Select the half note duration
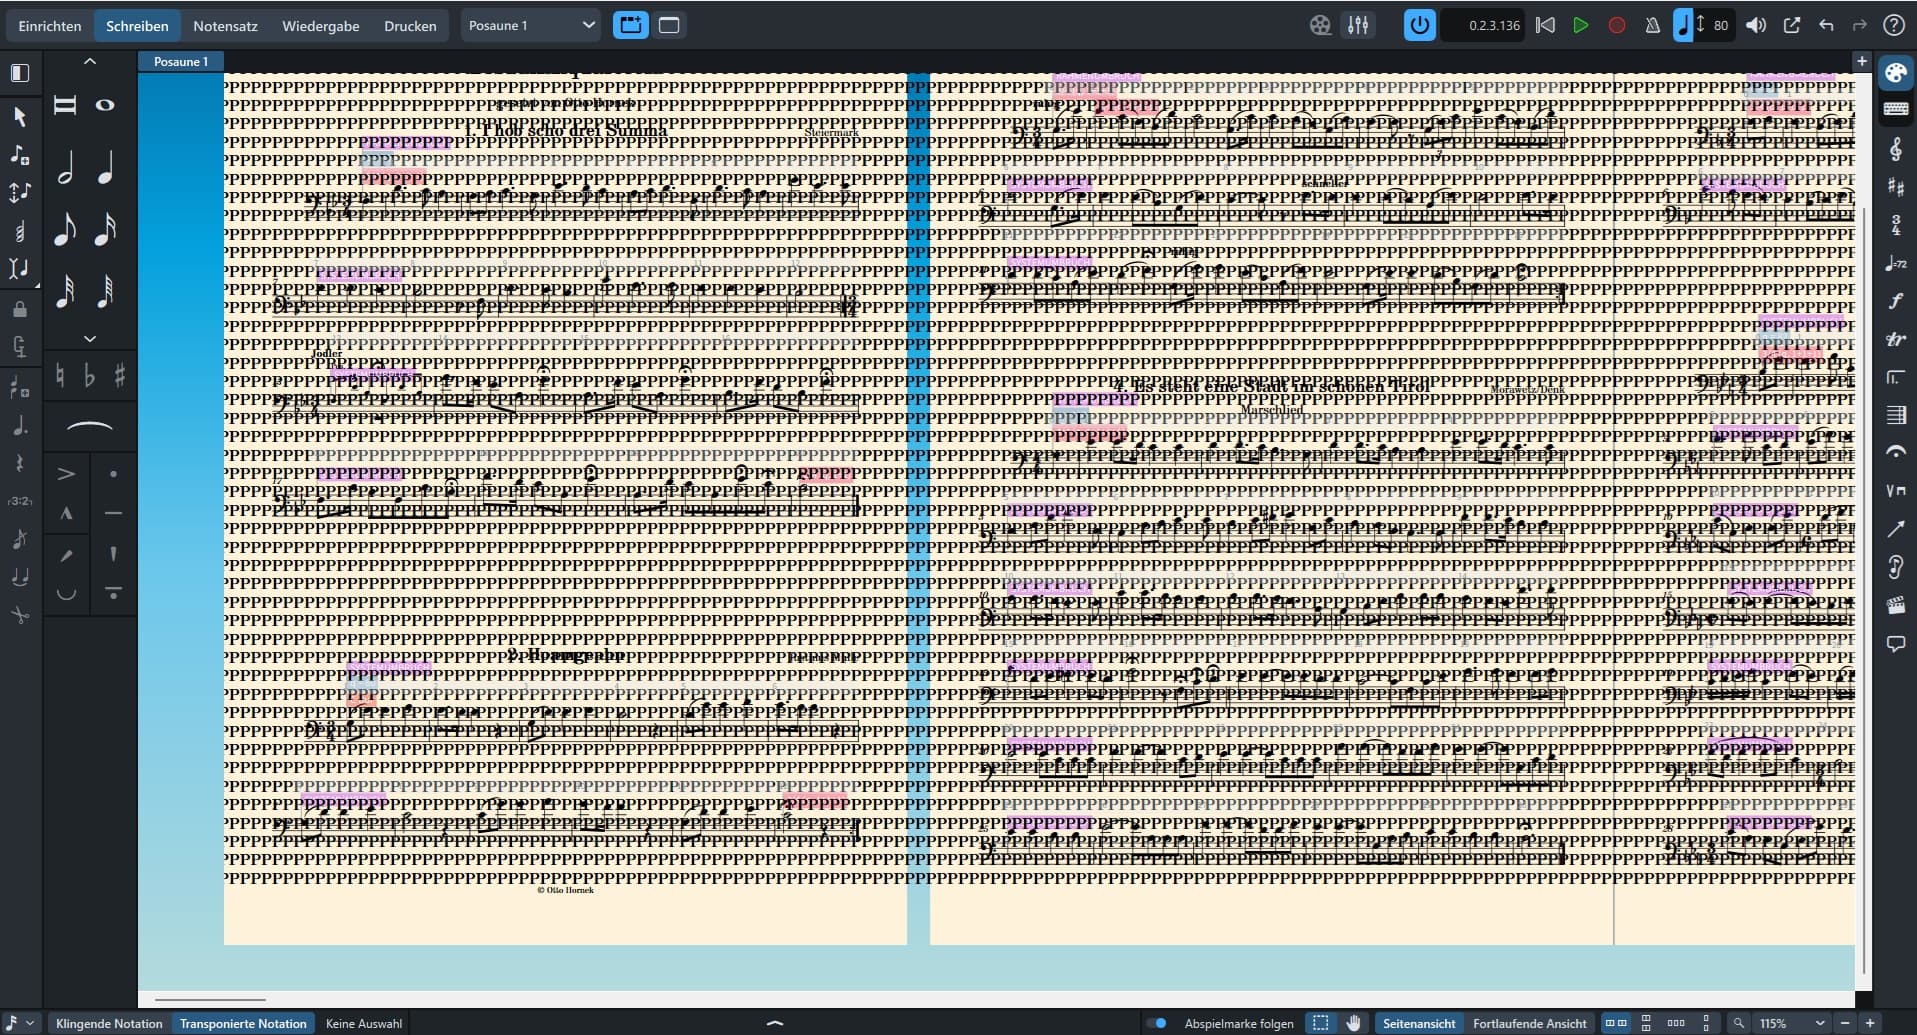 coord(65,168)
